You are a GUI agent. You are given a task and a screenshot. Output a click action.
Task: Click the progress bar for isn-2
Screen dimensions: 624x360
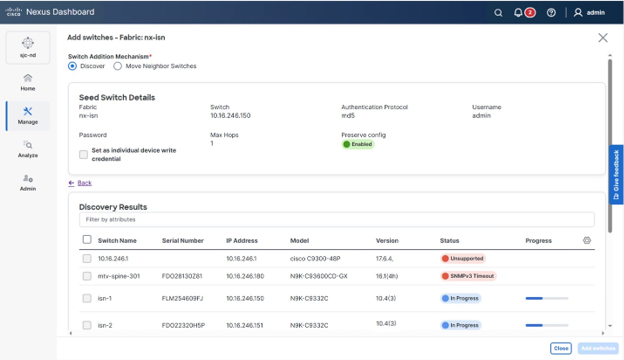[x=547, y=325]
